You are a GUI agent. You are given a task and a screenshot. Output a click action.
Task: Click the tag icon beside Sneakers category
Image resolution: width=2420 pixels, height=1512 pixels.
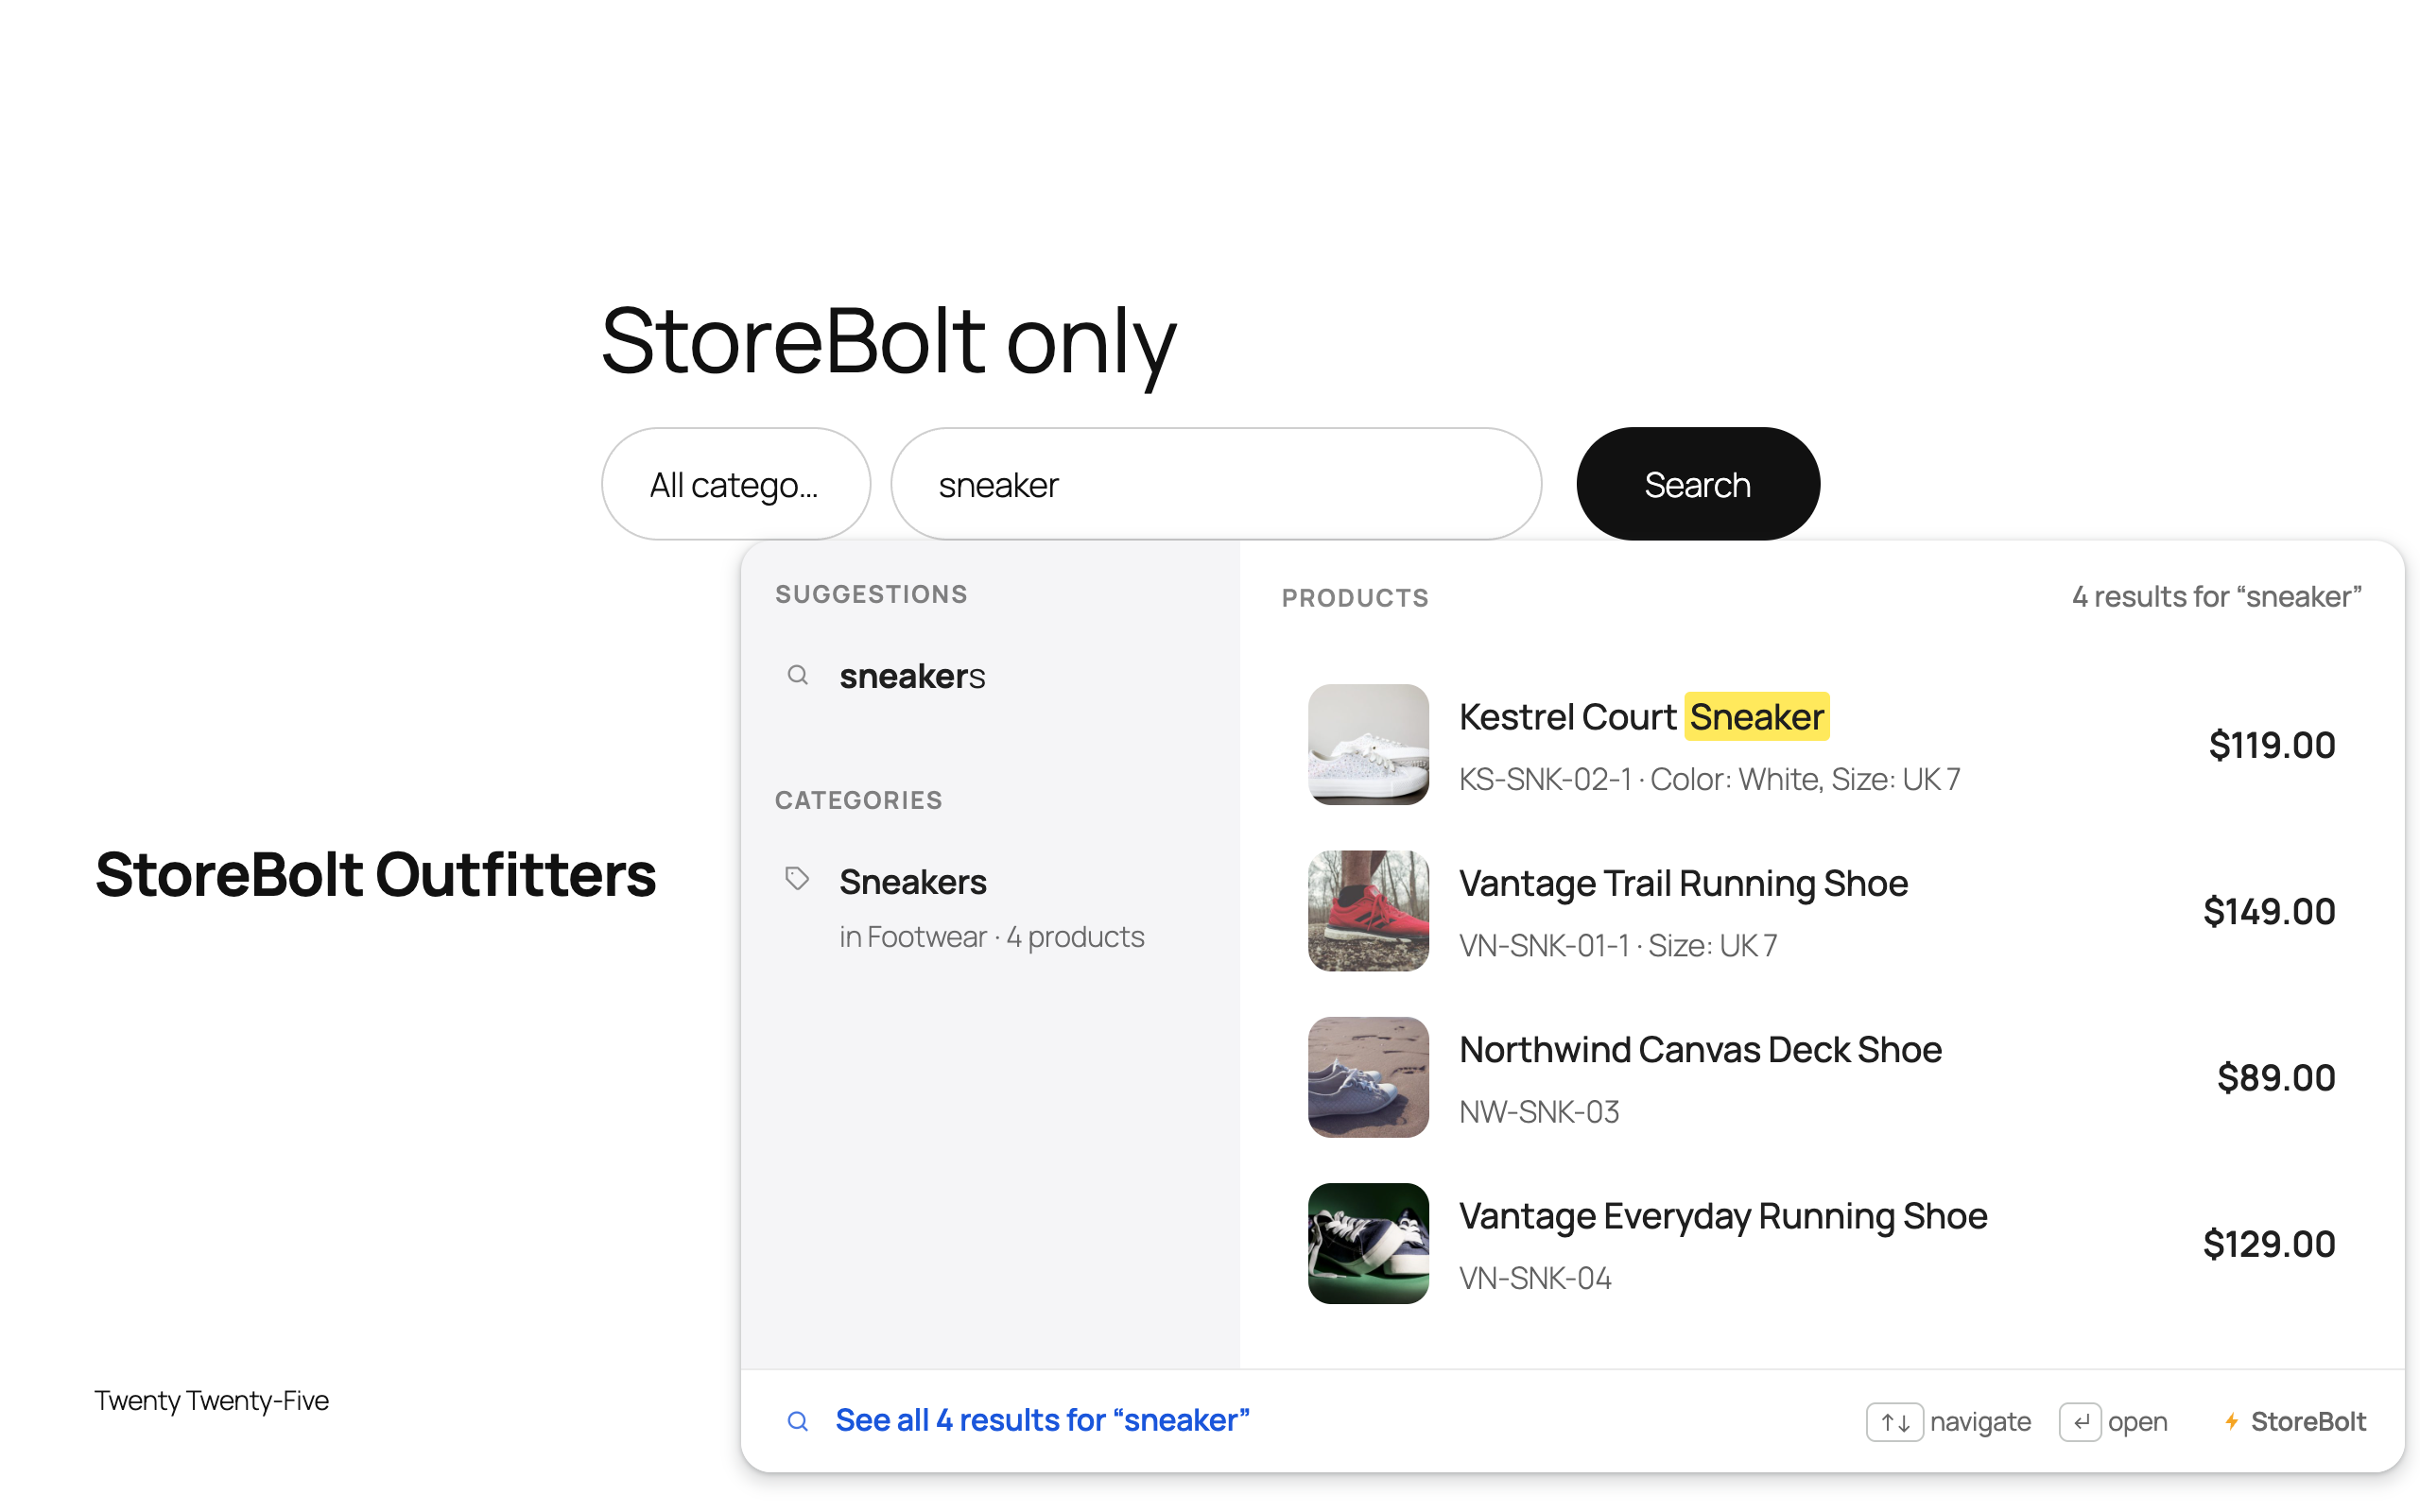click(797, 879)
